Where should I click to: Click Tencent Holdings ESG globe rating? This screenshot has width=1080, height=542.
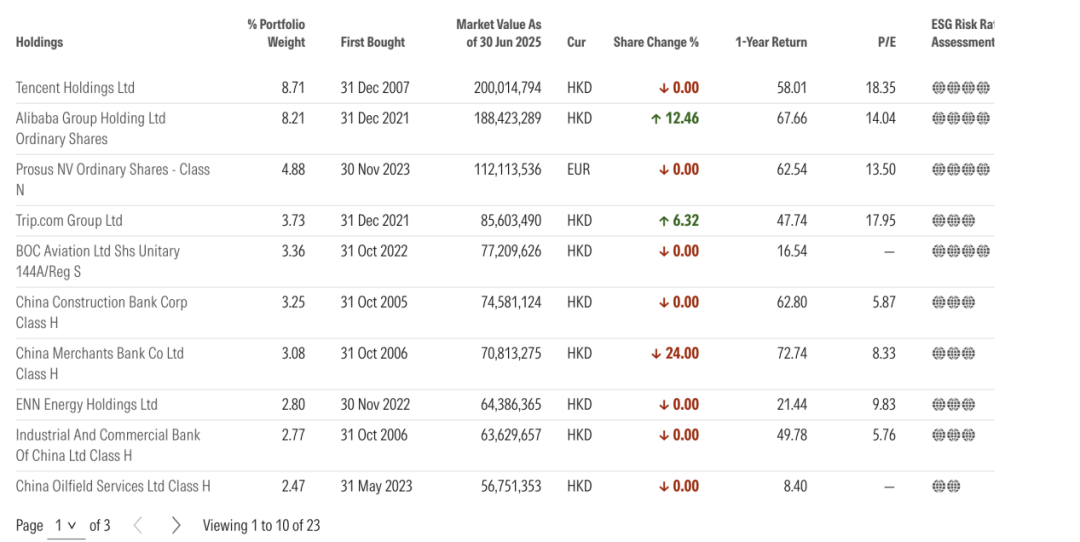(x=960, y=88)
